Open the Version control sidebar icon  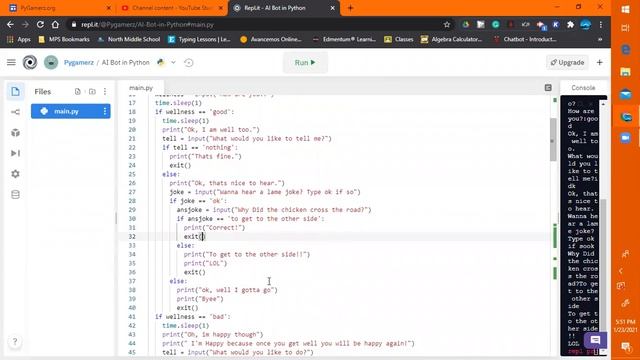coord(16,112)
